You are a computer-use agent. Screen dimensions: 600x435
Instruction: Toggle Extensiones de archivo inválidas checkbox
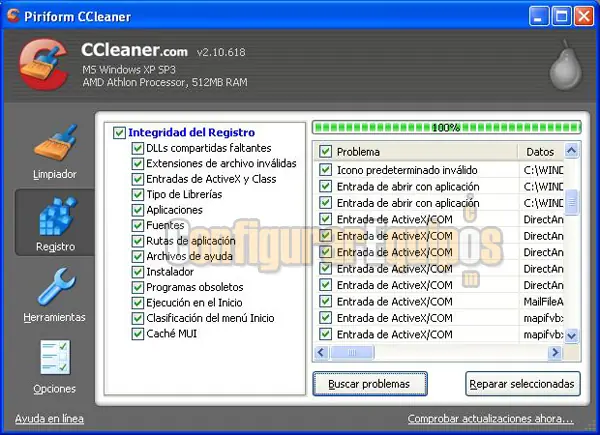coord(137,164)
